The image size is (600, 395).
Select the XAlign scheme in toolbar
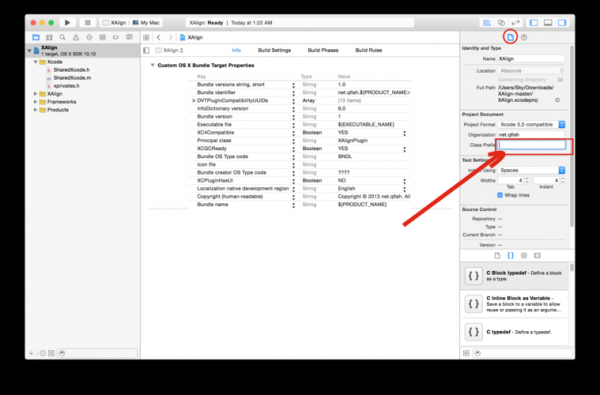(x=114, y=23)
